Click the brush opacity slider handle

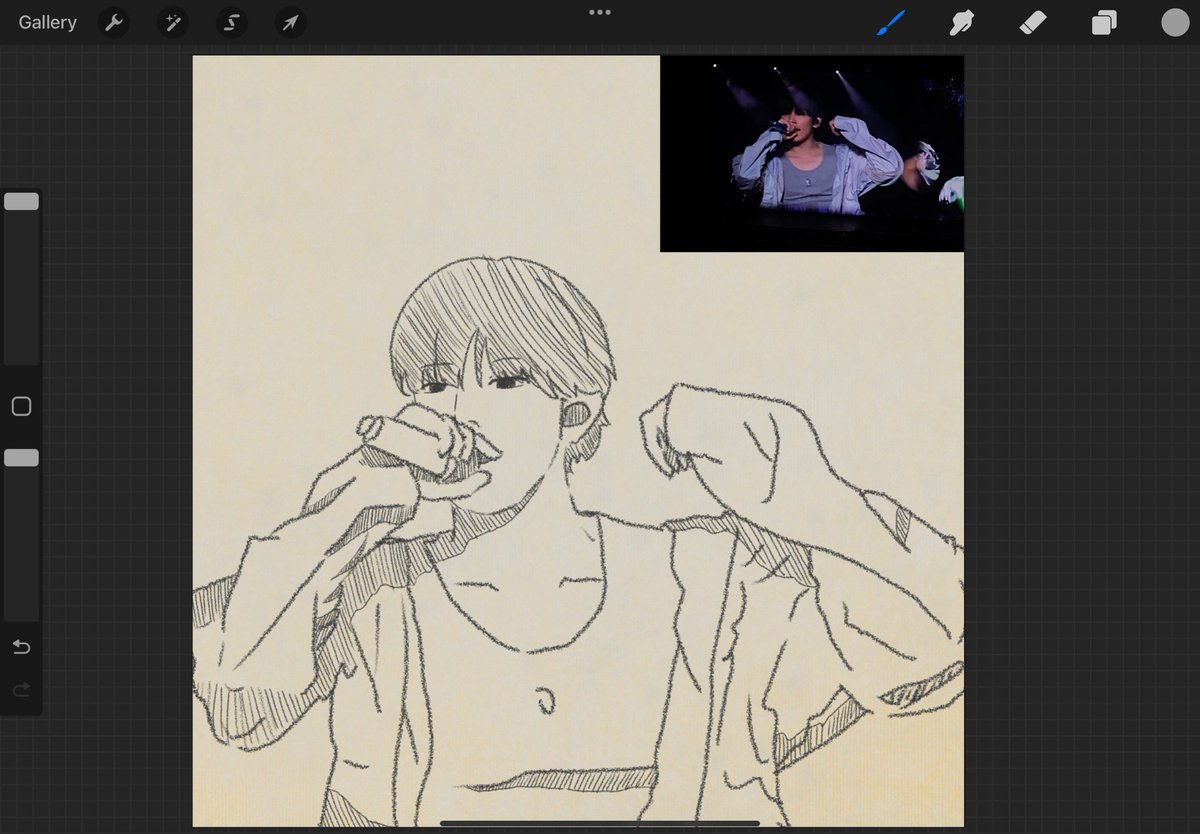(x=21, y=457)
